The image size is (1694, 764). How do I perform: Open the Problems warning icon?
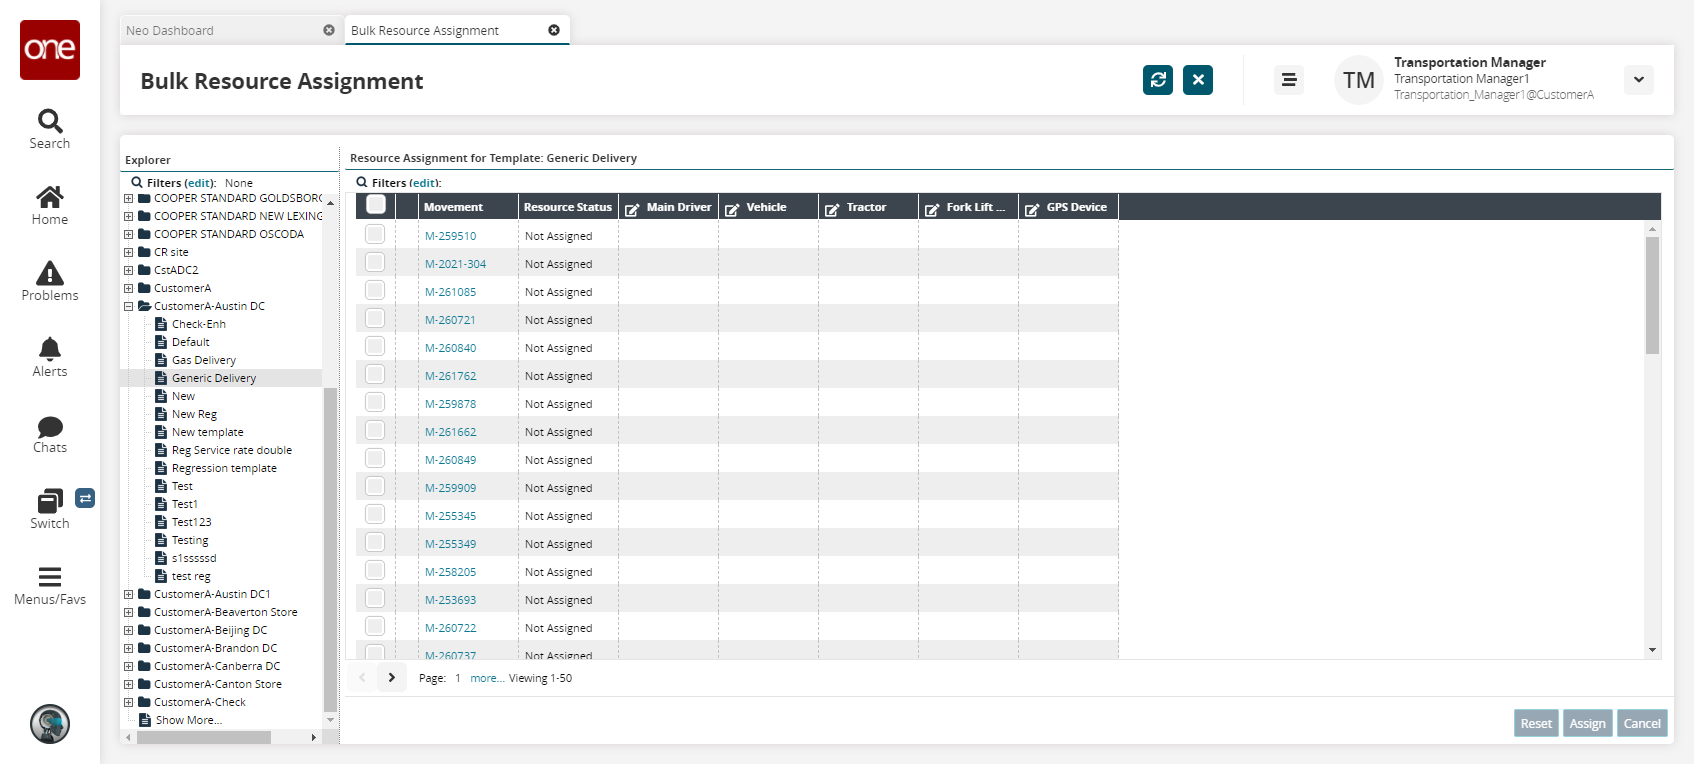50,274
